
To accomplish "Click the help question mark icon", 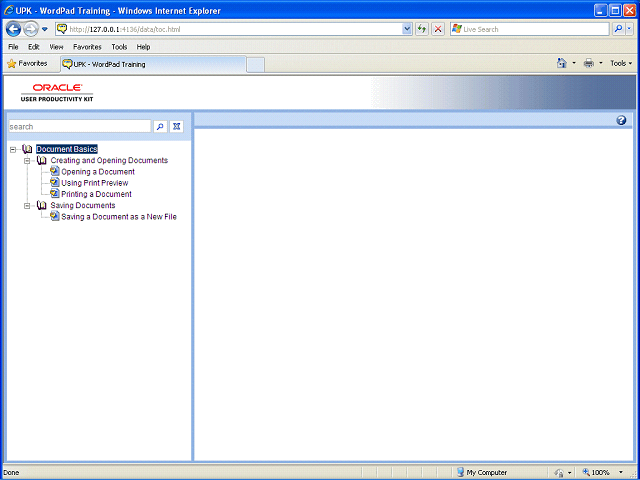I will pos(621,120).
